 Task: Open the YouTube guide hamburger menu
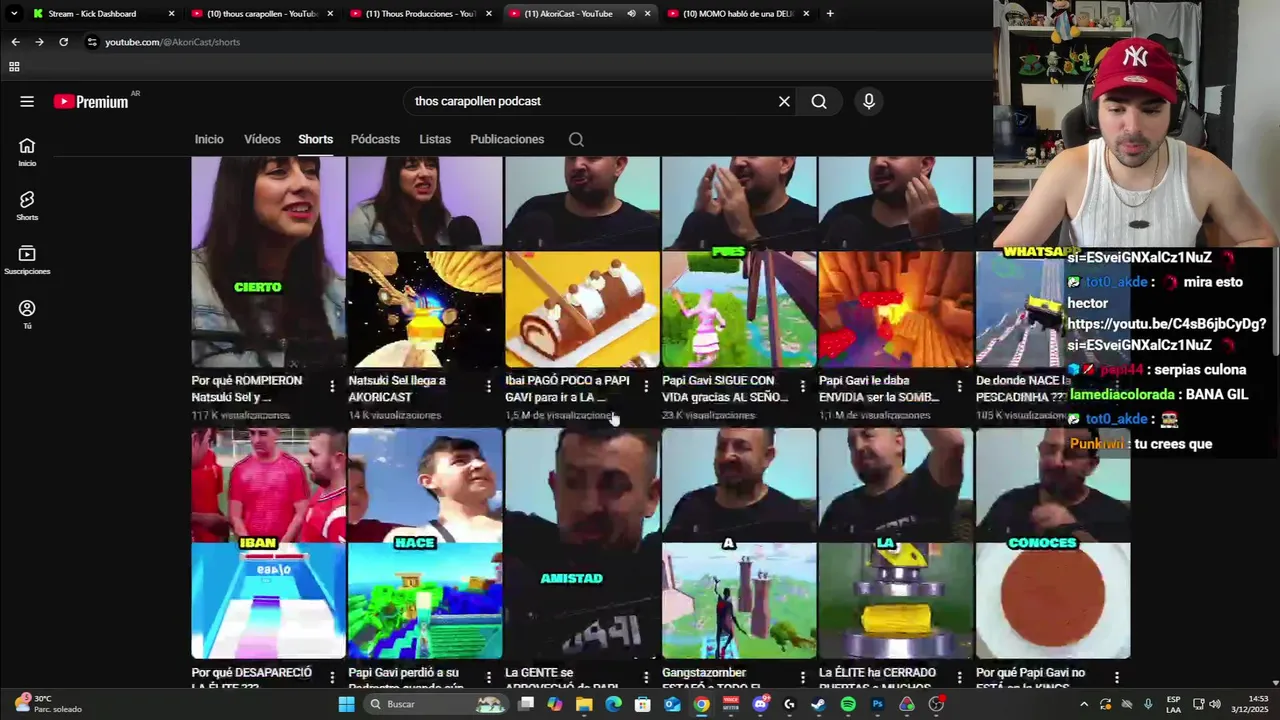(27, 101)
